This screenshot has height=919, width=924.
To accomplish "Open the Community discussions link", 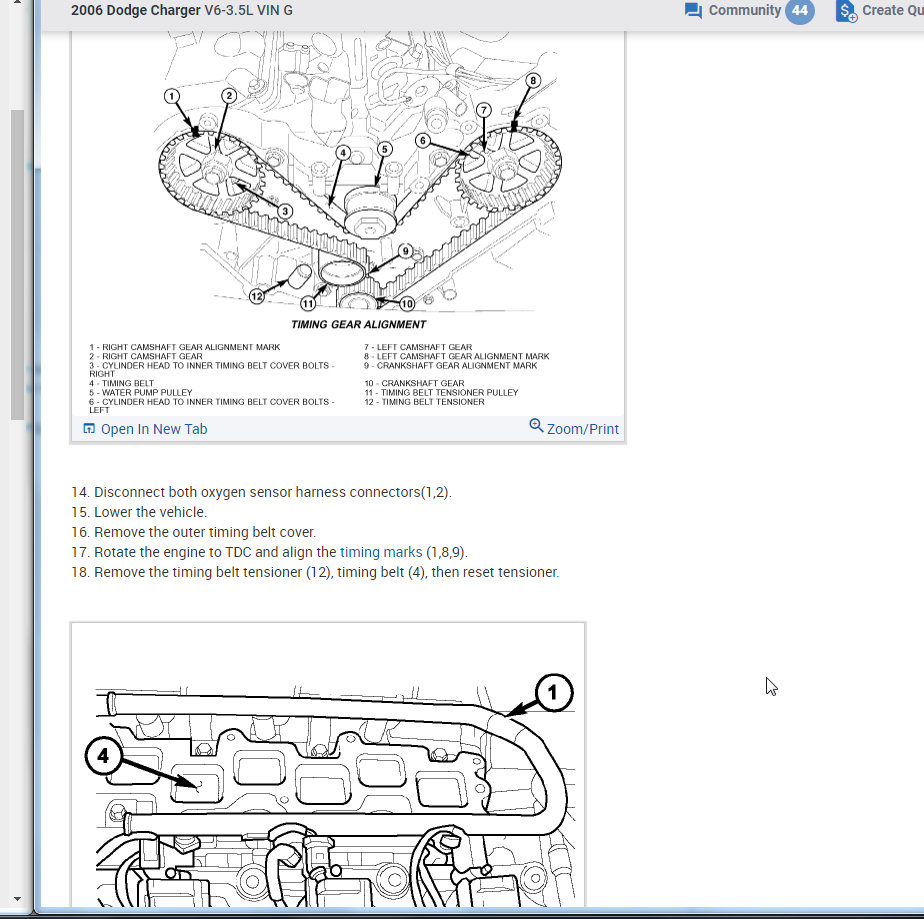I will 744,10.
